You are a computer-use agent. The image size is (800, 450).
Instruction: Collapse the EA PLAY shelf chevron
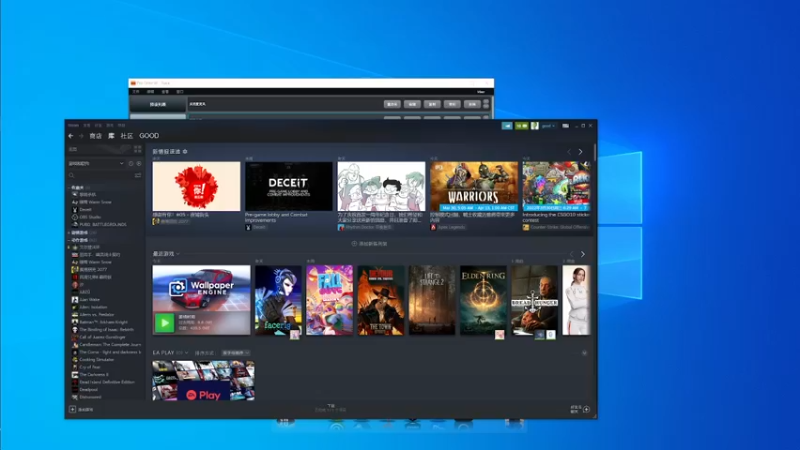pos(584,353)
